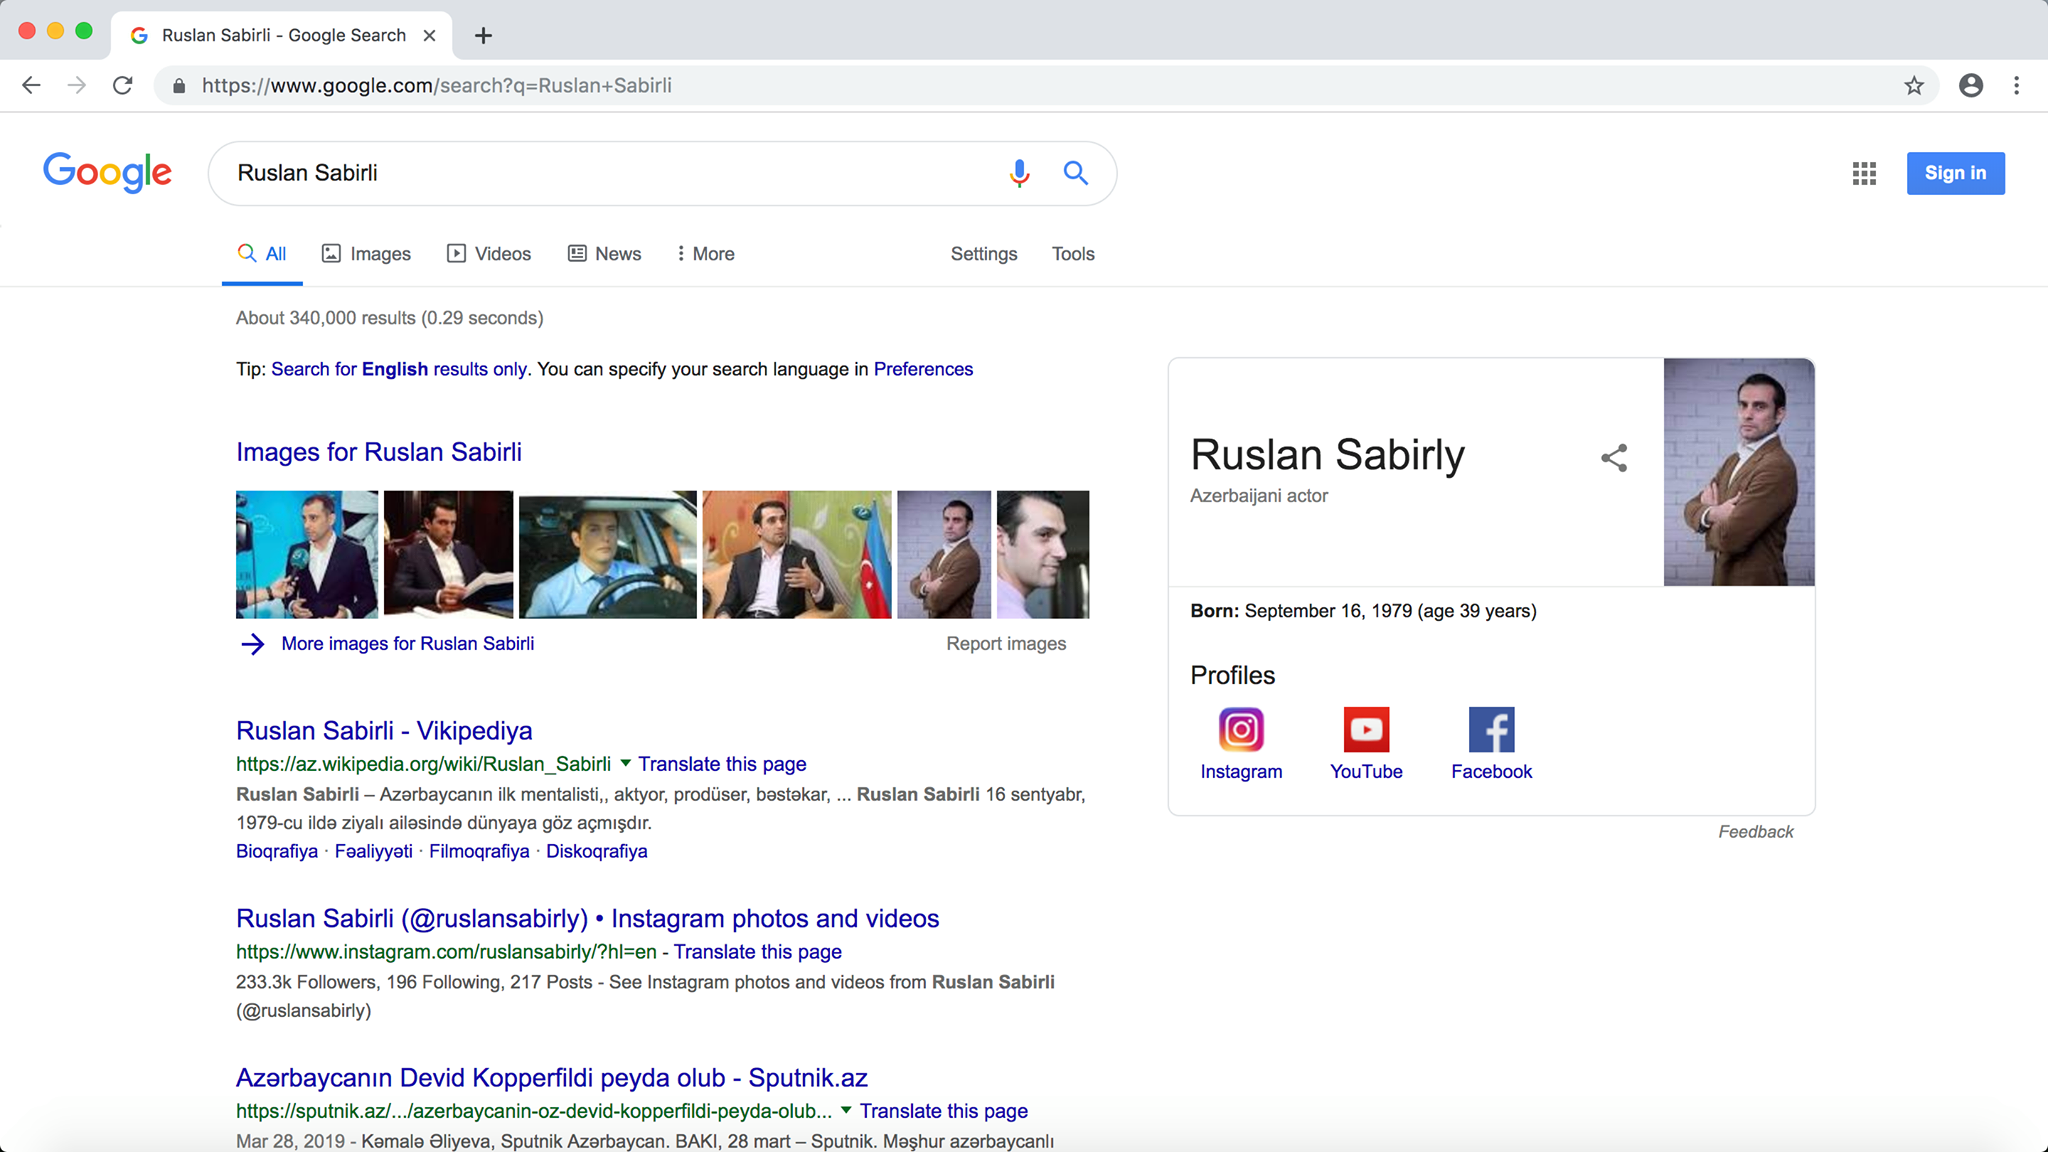Close the Ruslan Sabirli search tab
Viewport: 2048px width, 1152px height.
pos(429,35)
